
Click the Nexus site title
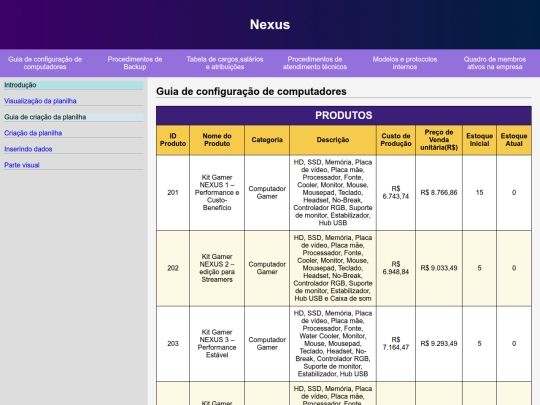click(x=270, y=24)
